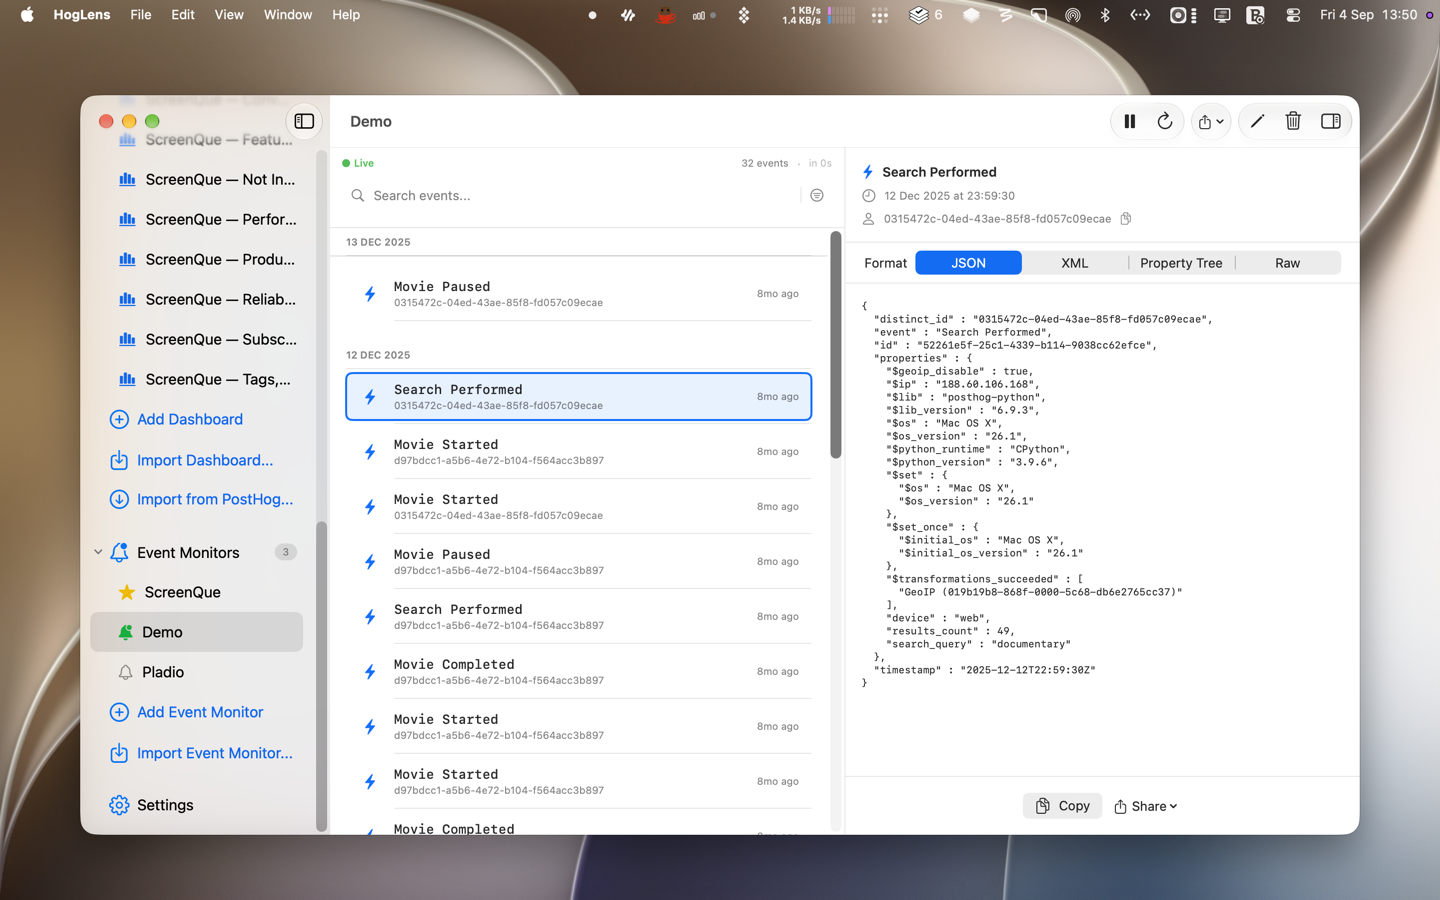Open the Edit menu

pos(183,15)
